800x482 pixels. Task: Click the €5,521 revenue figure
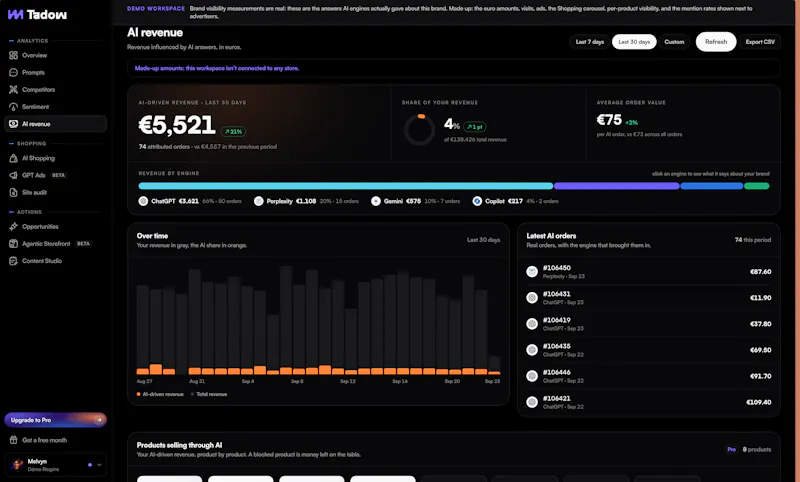(x=177, y=125)
